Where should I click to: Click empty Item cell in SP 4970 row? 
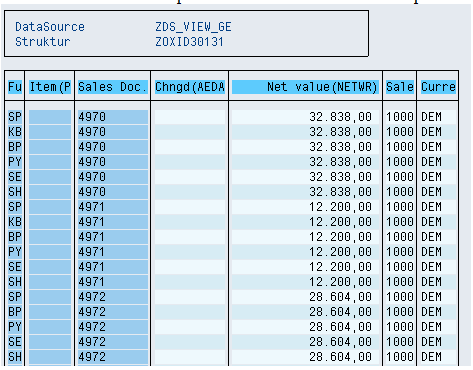tap(50, 117)
